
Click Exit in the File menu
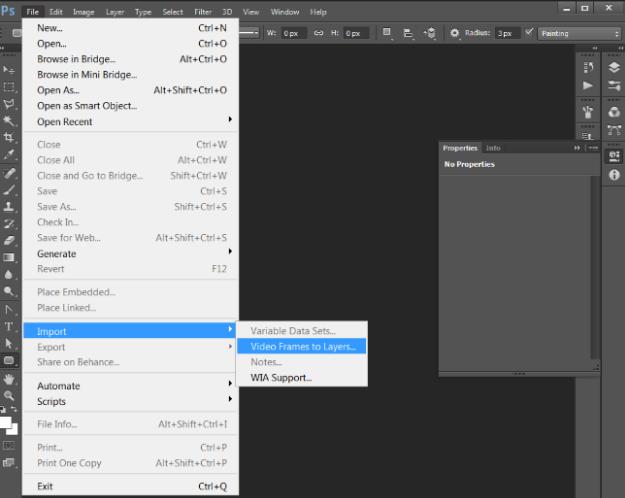[x=131, y=486]
